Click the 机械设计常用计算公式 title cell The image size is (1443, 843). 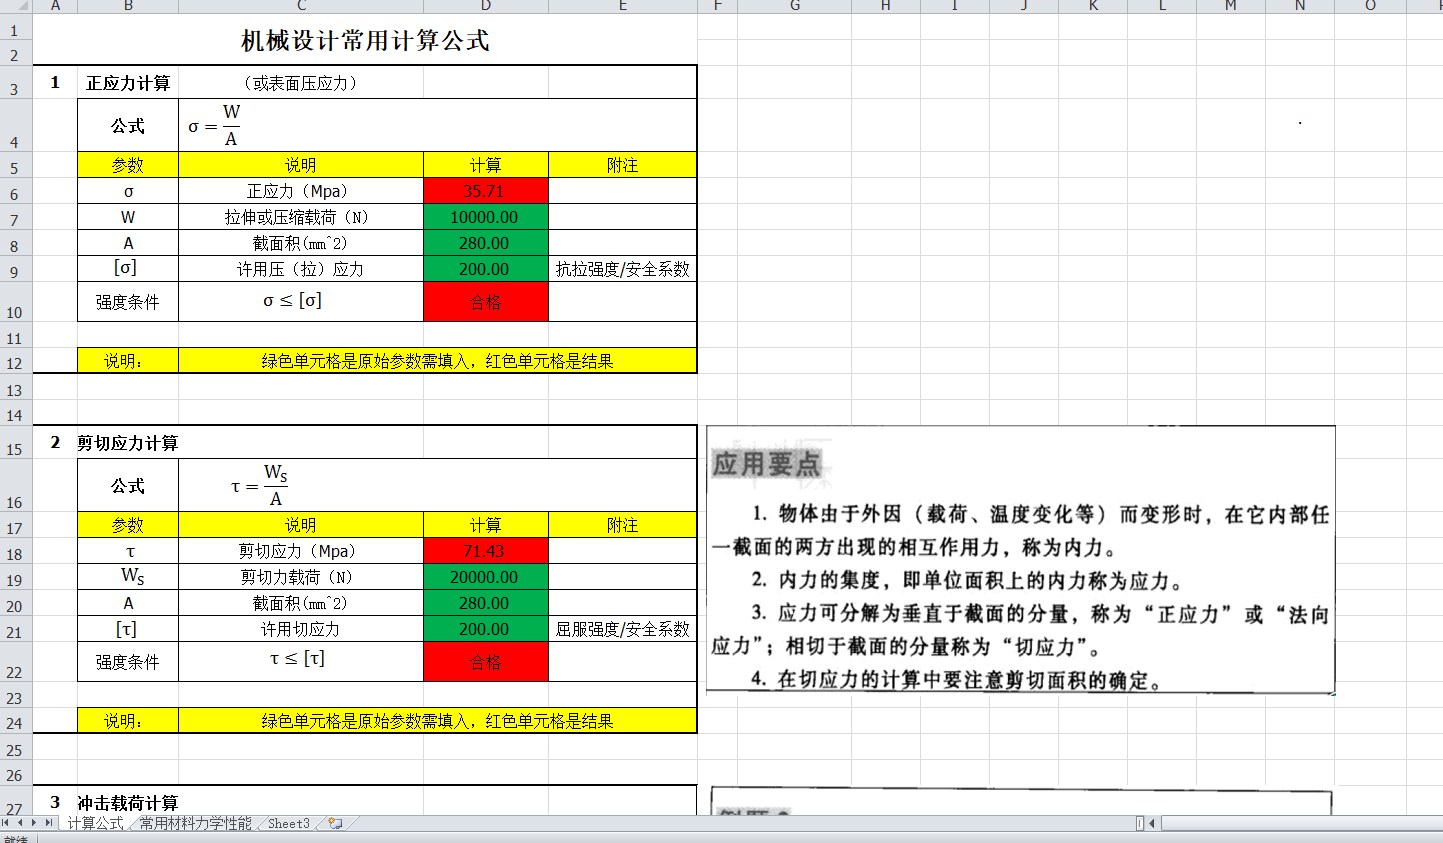click(x=365, y=41)
